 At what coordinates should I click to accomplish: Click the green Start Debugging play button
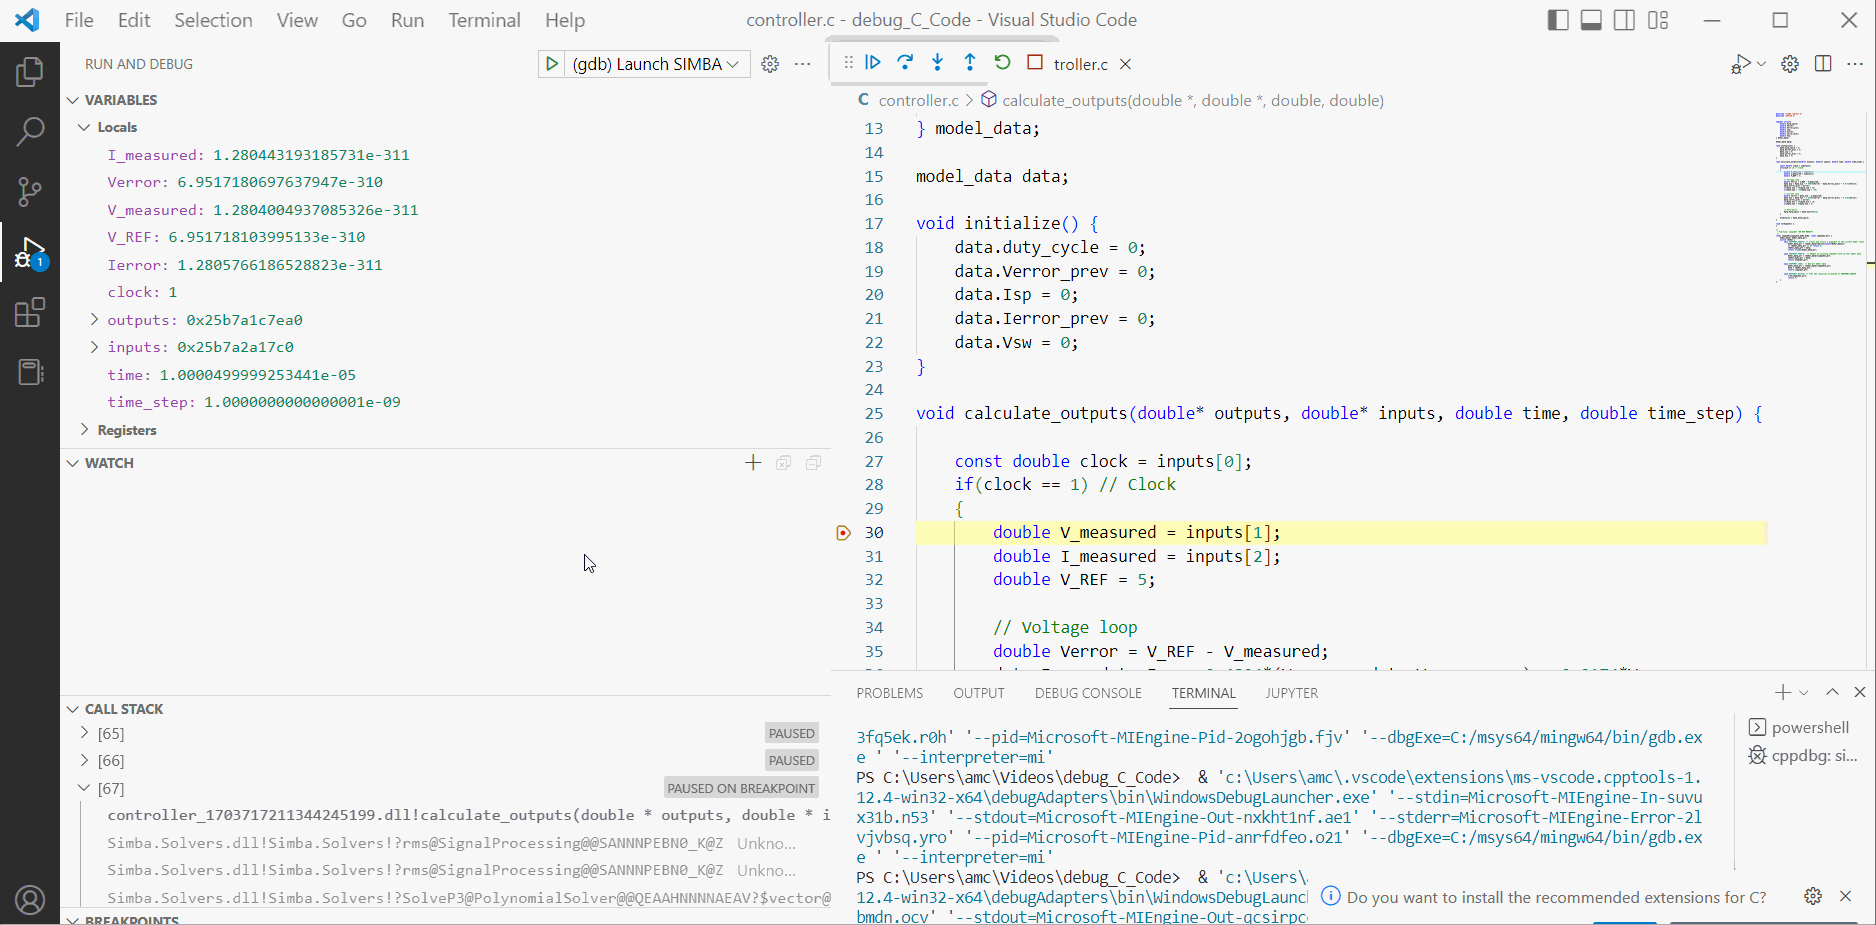[551, 64]
